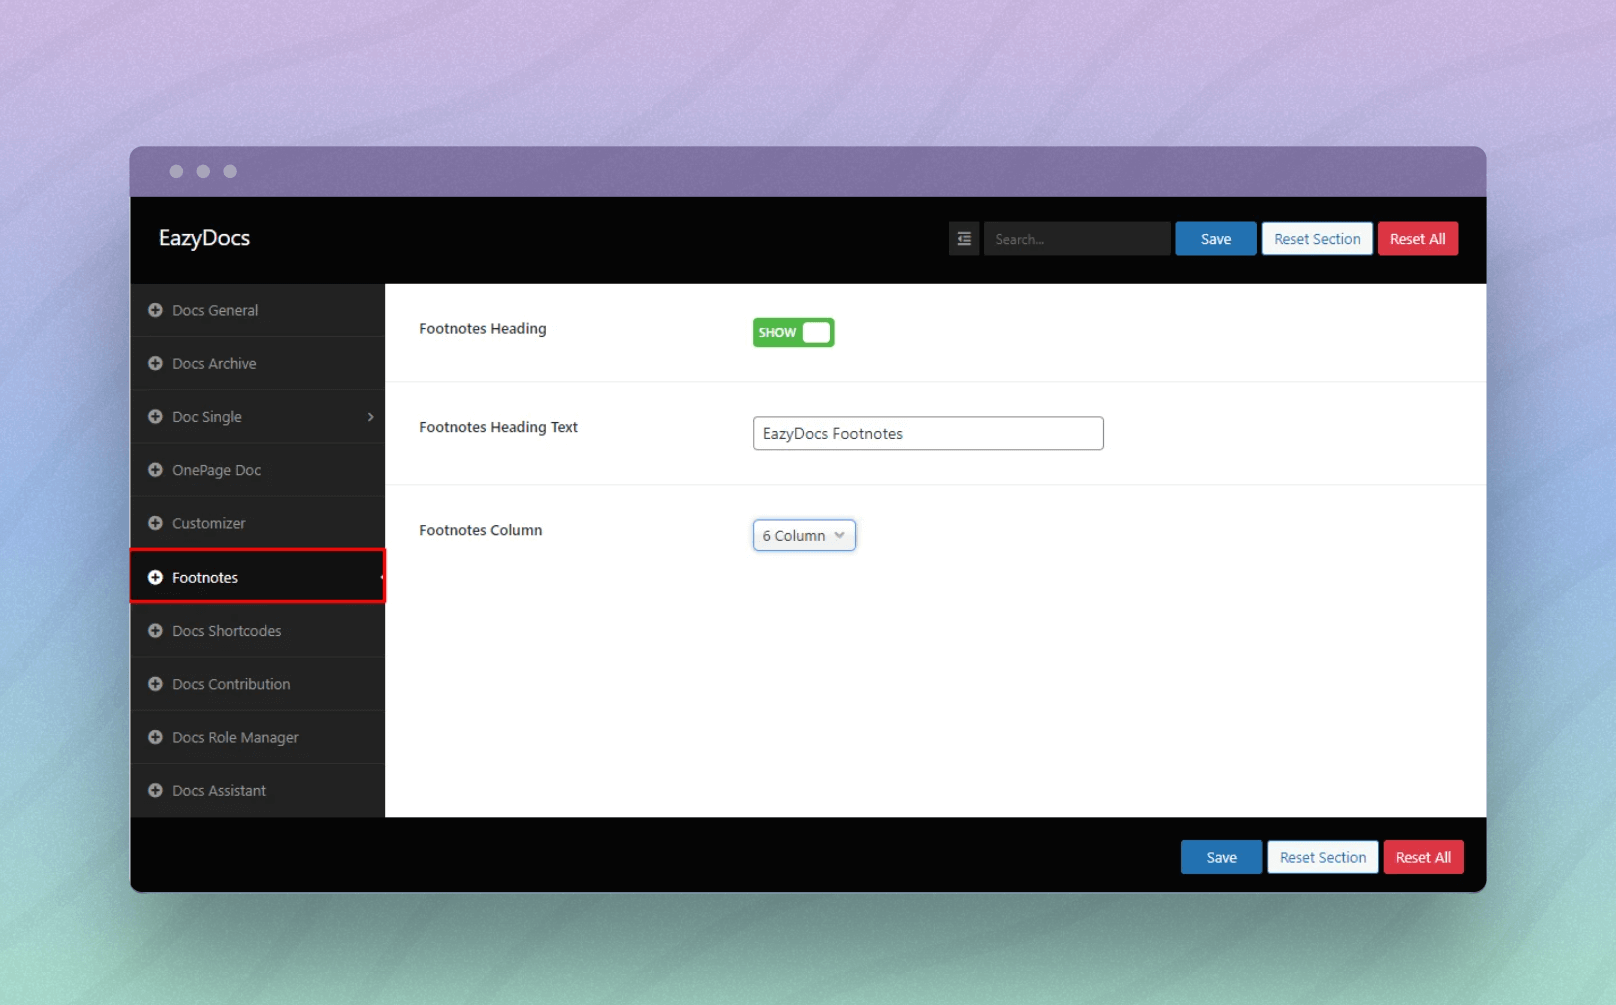Open the Doc Single settings section

click(207, 417)
